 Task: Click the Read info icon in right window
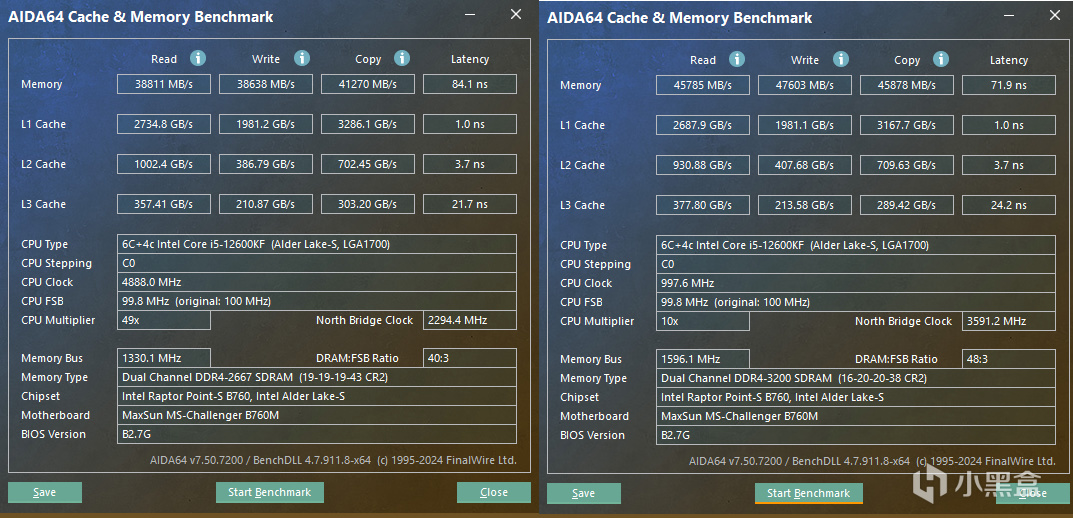pyautogui.click(x=737, y=59)
